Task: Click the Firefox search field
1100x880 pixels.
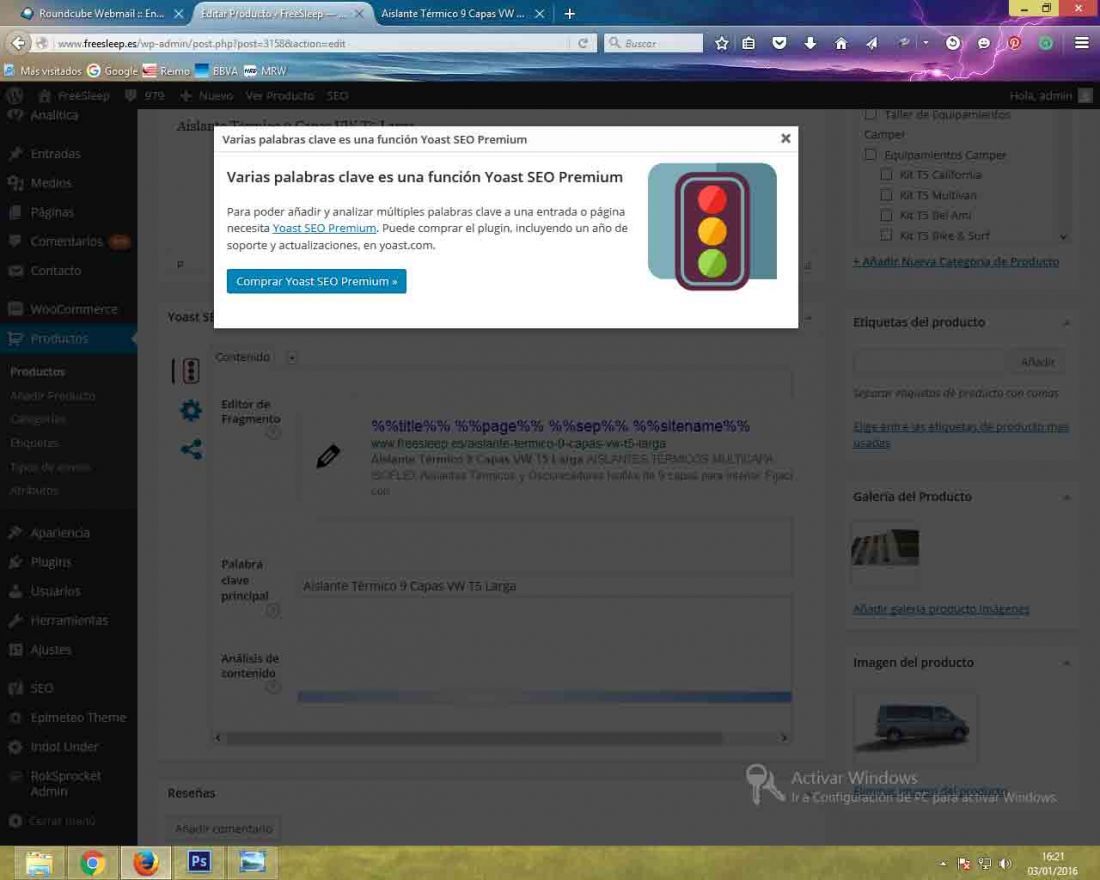Action: point(653,43)
